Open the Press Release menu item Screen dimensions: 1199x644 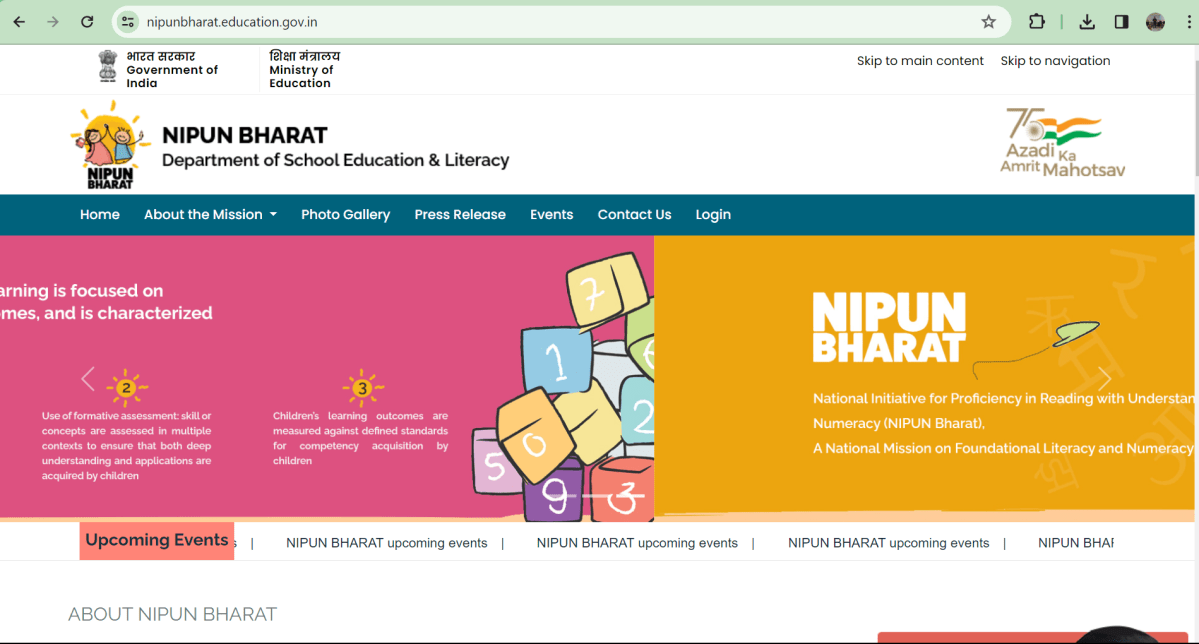click(460, 214)
